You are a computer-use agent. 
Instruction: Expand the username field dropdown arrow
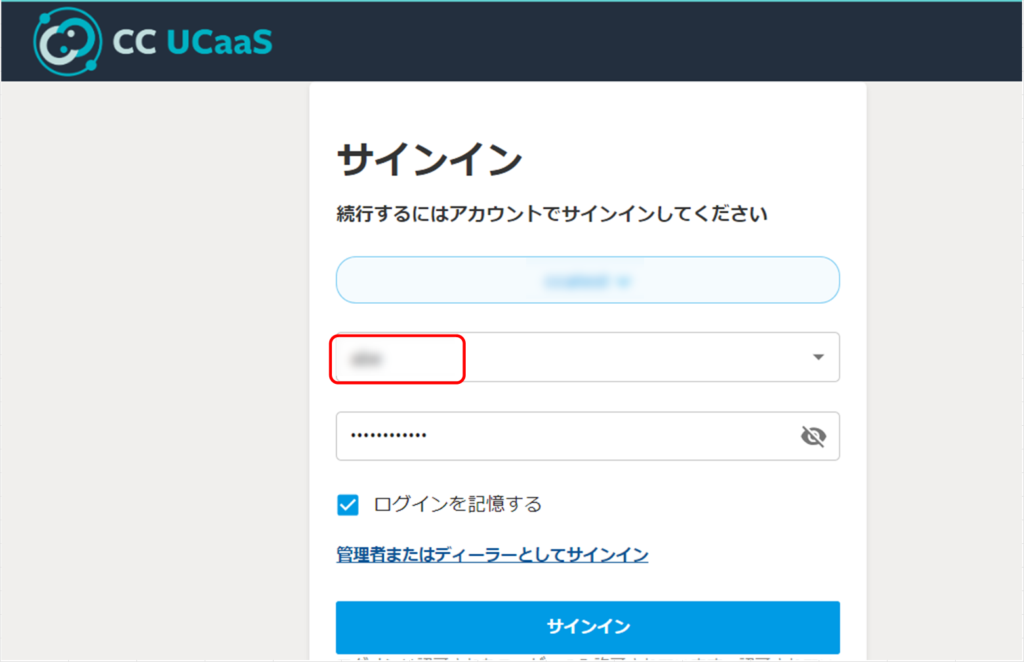(x=818, y=357)
